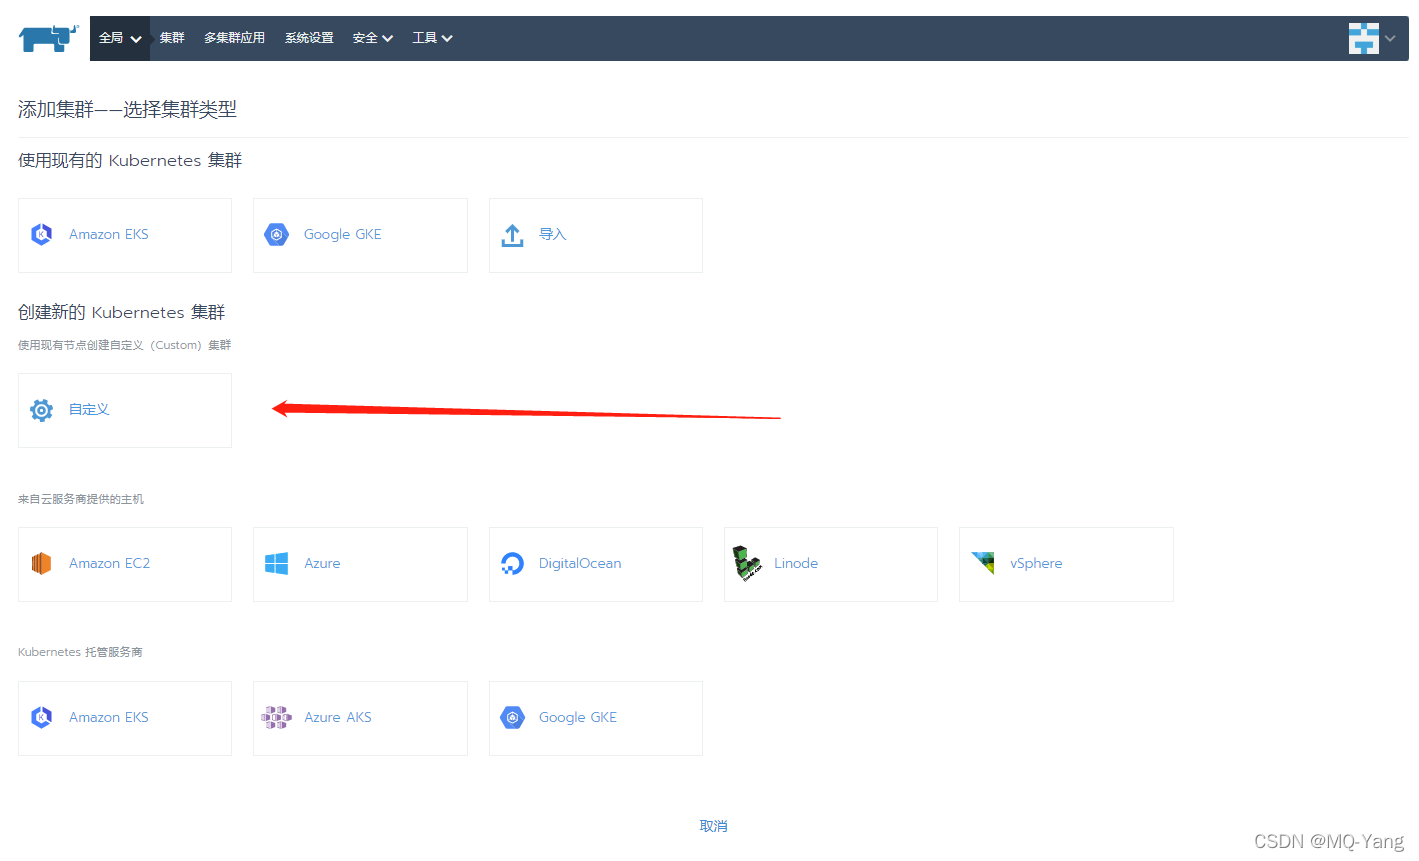Screen dimensions: 1419x861
Task: Click the '添加集群——选择集群类型' page title
Action: [x=128, y=110]
